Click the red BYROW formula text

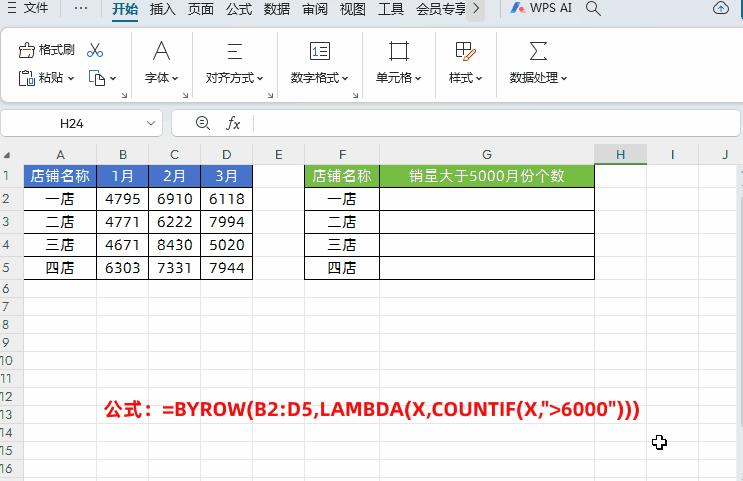pyautogui.click(x=372, y=409)
